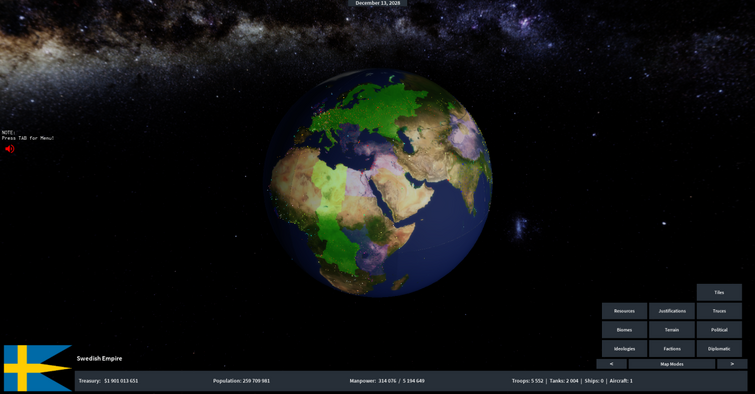Collapse the Map Modes panel header

[672, 364]
